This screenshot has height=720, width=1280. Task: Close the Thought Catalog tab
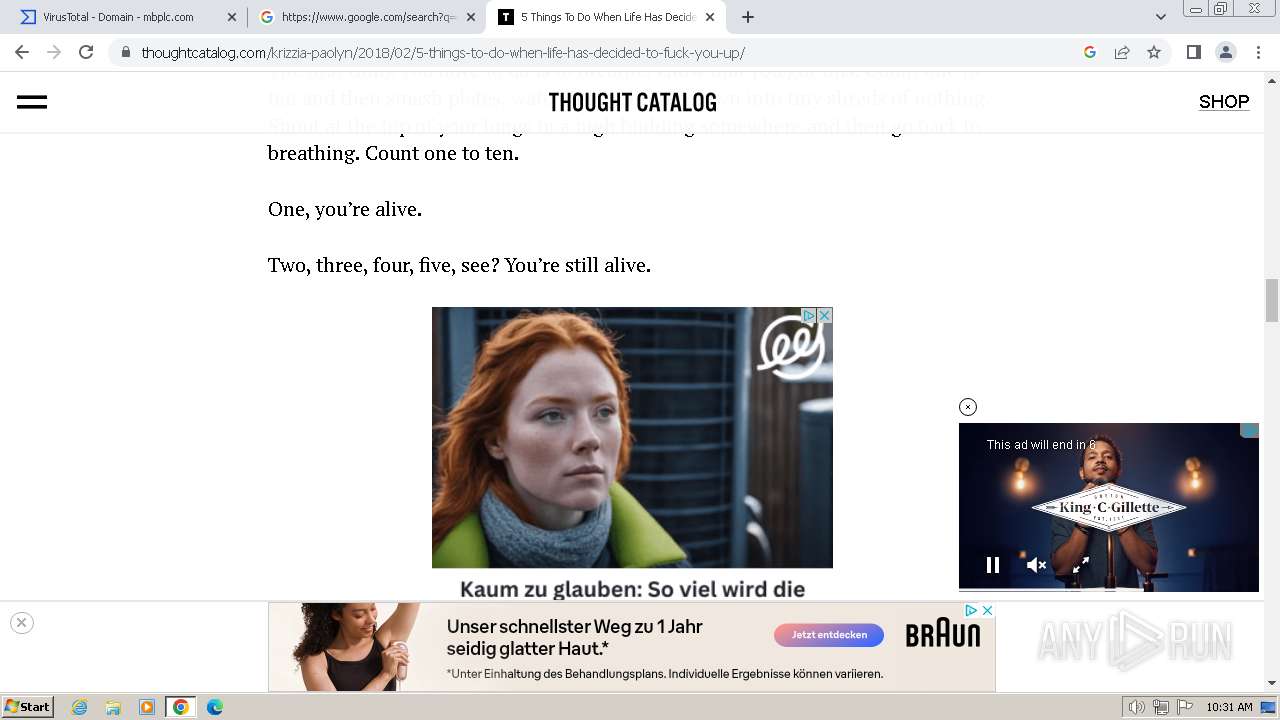click(710, 17)
